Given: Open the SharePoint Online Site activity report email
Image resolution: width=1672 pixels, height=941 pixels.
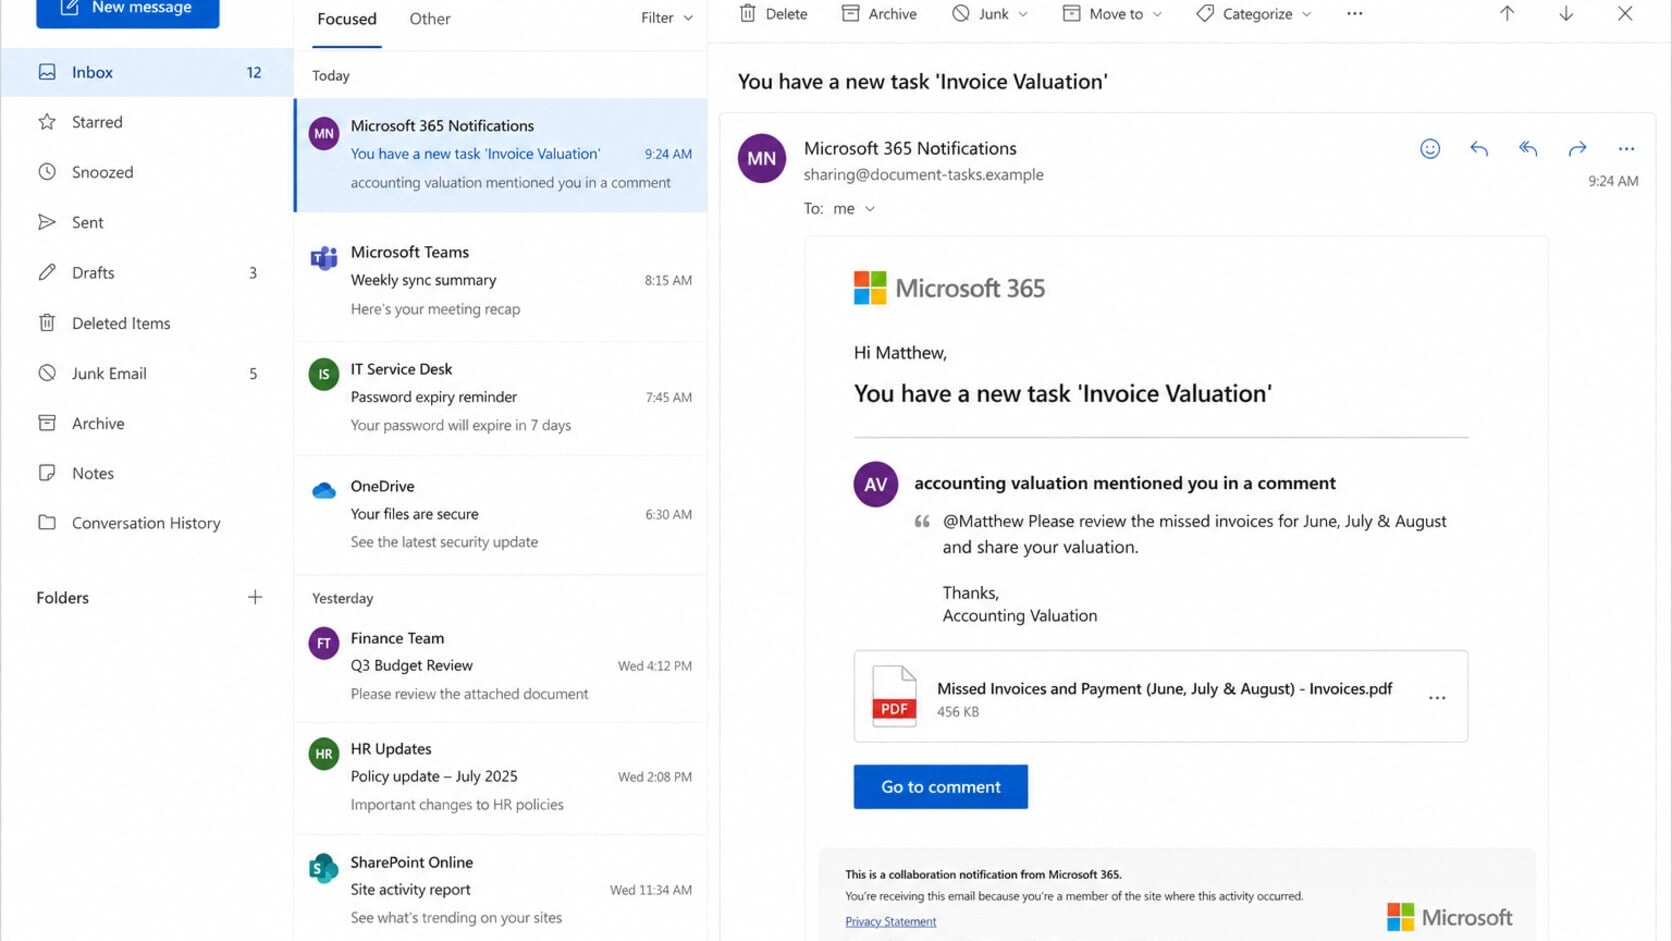Looking at the screenshot, I should [x=501, y=889].
